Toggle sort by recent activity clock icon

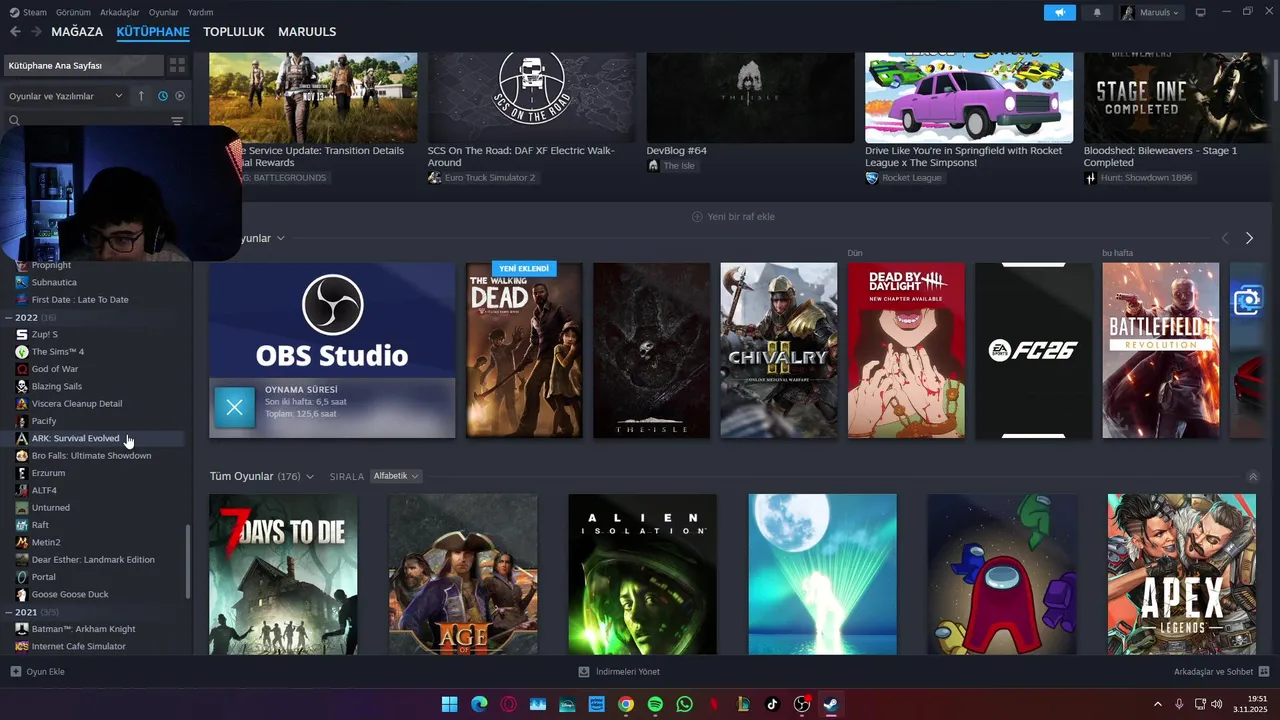coord(163,96)
